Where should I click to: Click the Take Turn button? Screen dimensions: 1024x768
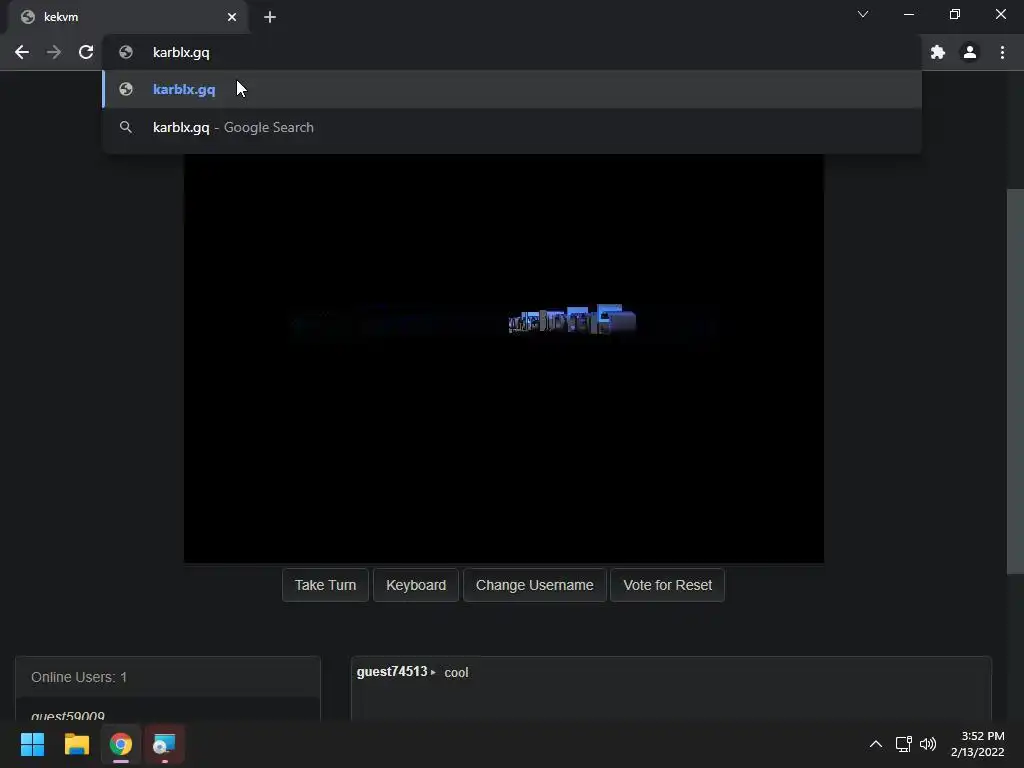325,585
